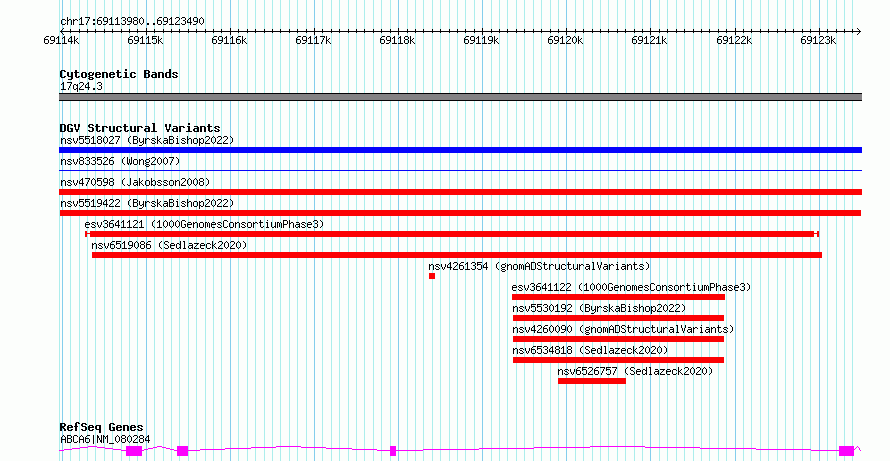Open the nsv4261354 (gnomADStructuralVariants) label
This screenshot has width=890, height=461.
[x=539, y=266]
